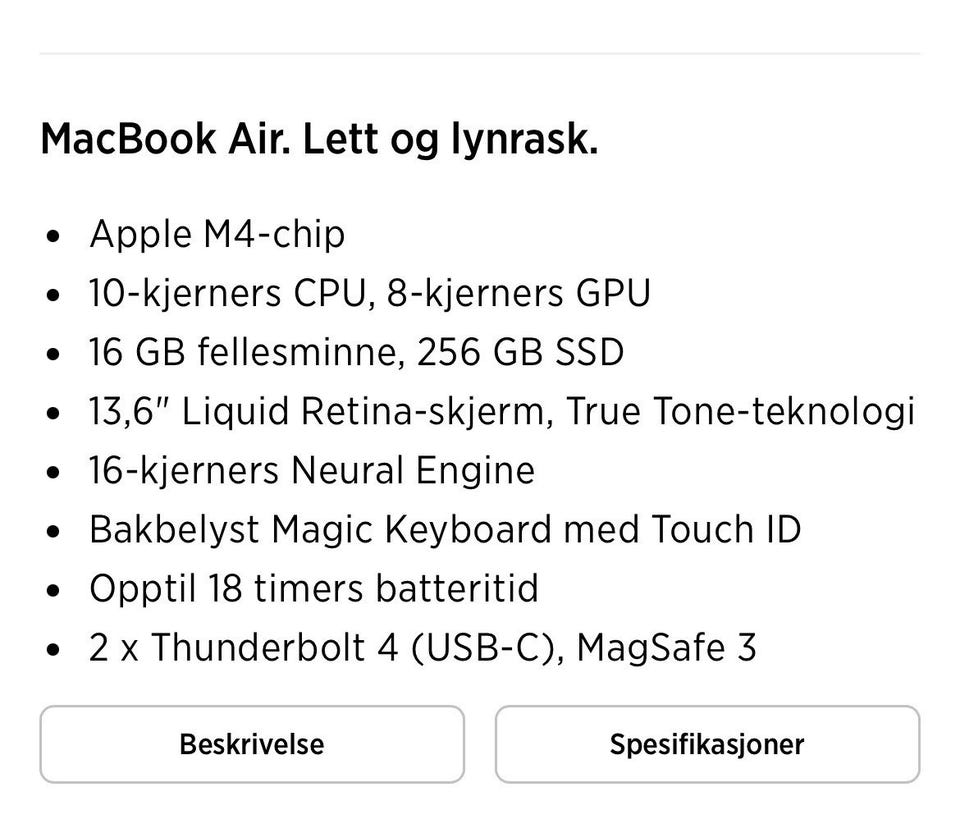Select the med Touch ID text
Screen dimensions: 960x819
(682, 529)
